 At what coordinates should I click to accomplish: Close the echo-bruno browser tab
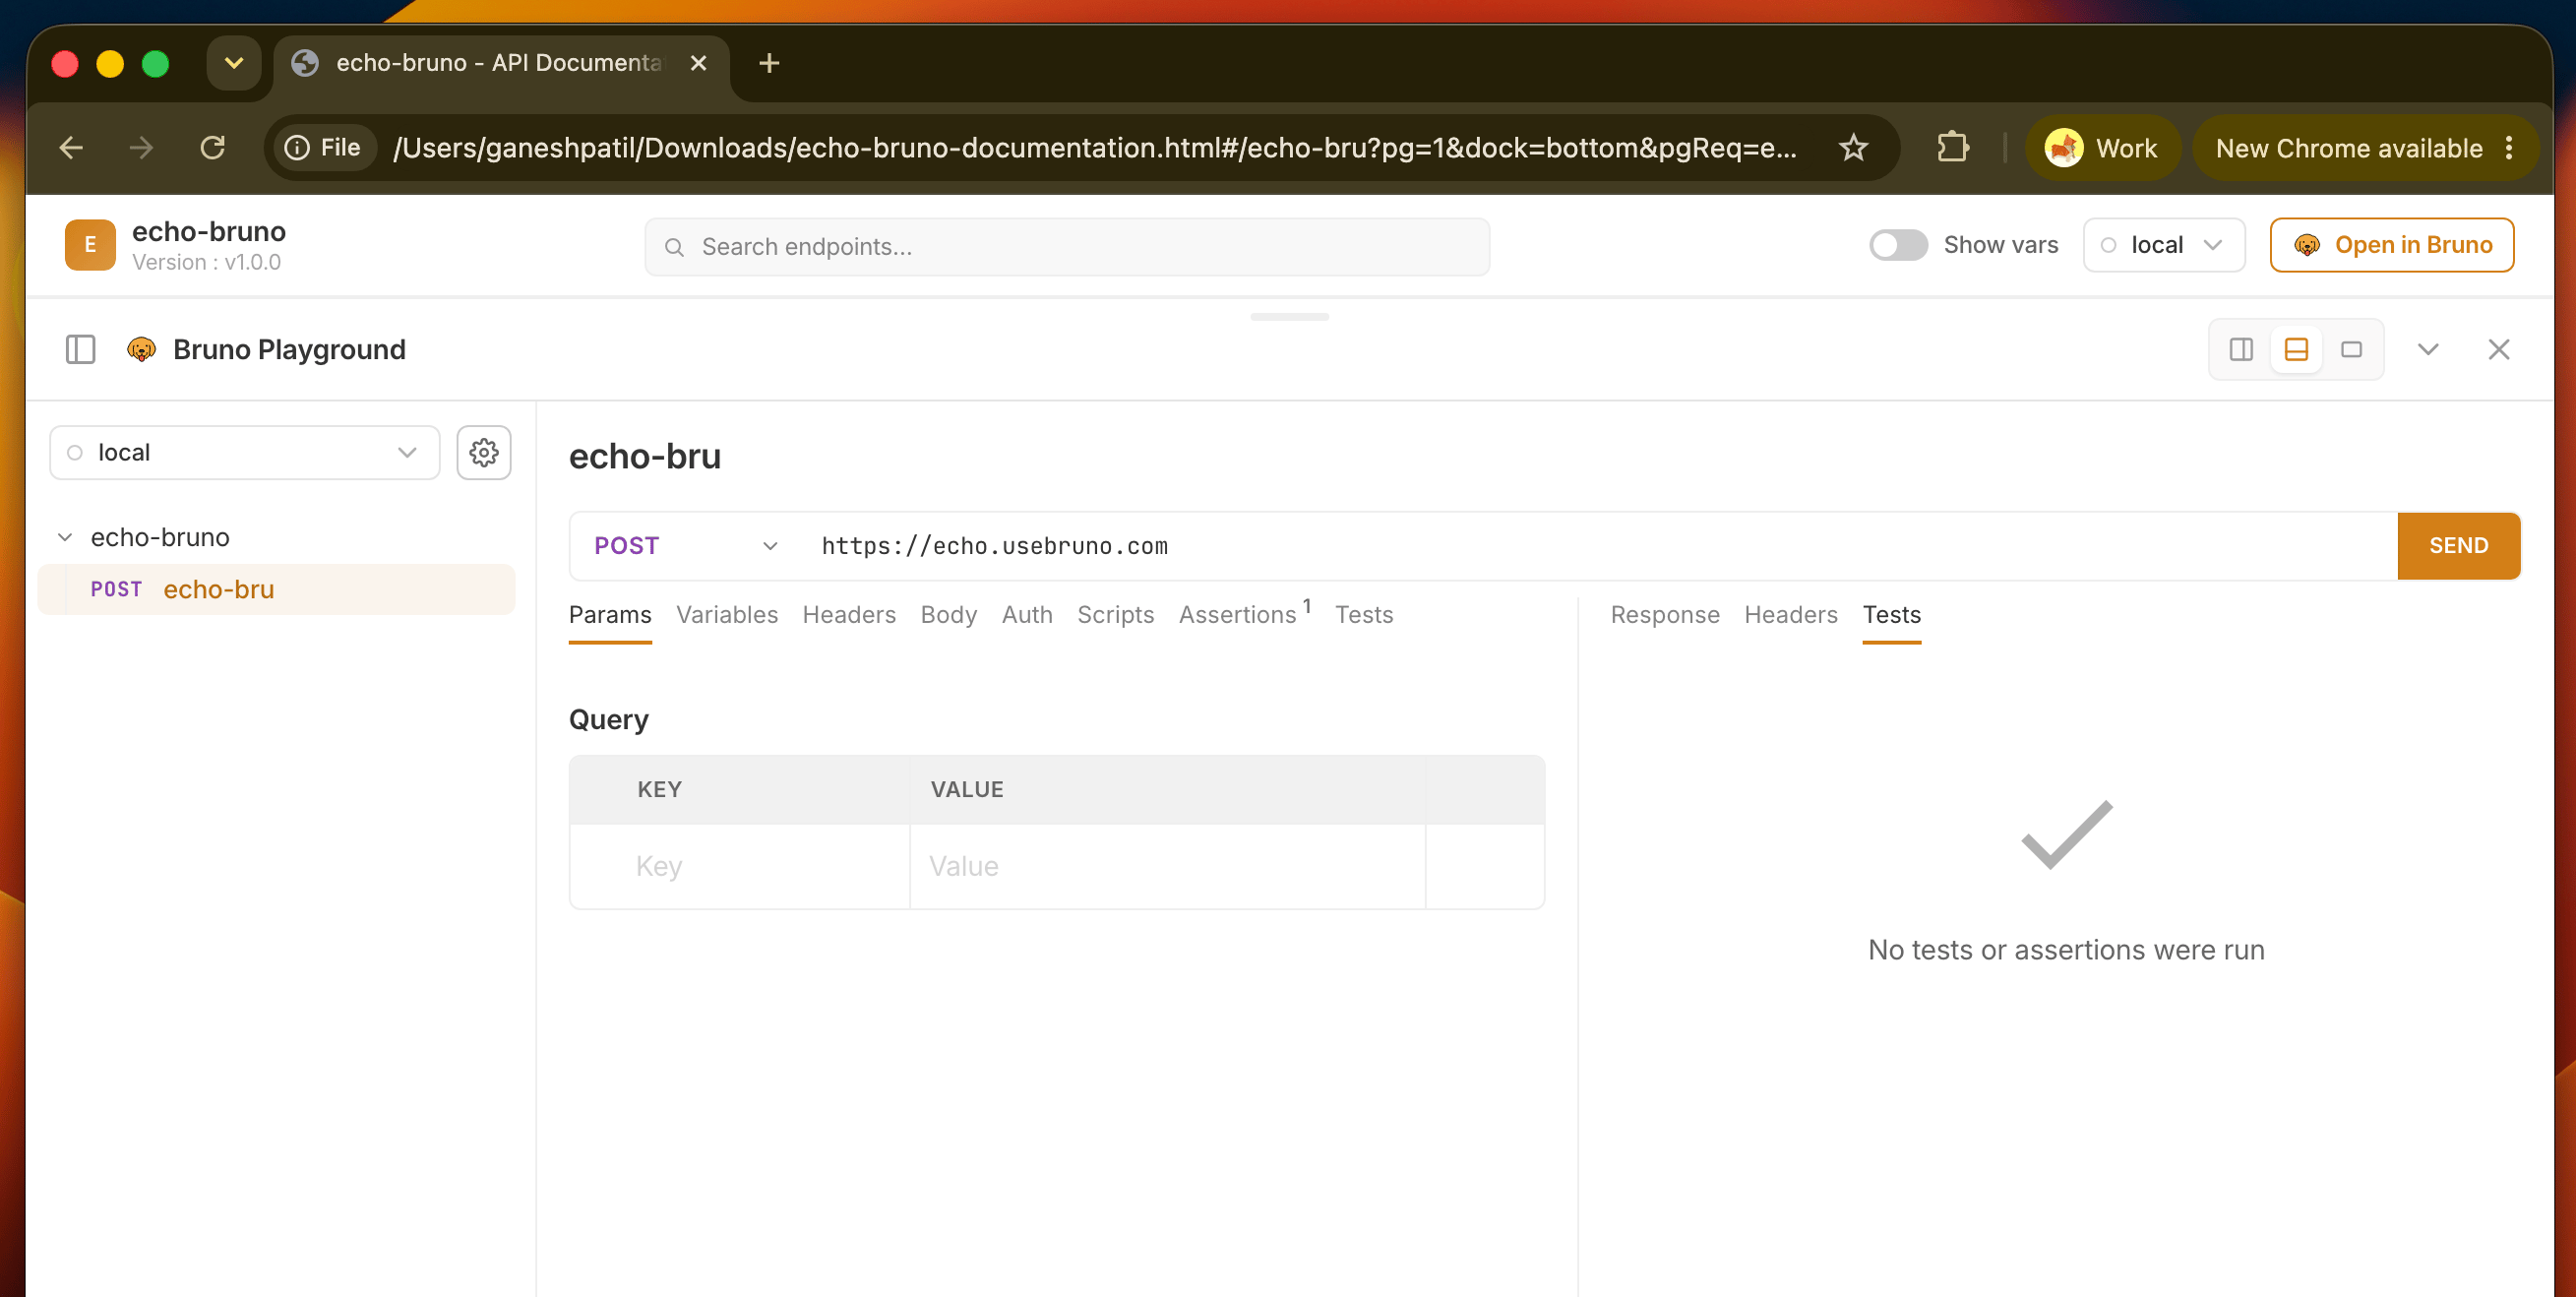698,63
